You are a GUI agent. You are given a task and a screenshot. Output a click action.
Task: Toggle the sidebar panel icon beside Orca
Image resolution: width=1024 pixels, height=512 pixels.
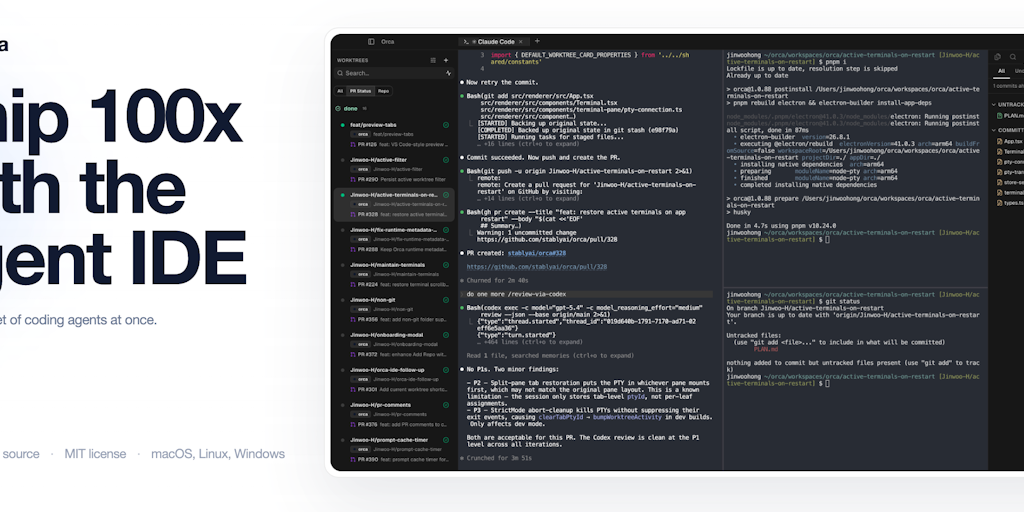[x=371, y=42]
